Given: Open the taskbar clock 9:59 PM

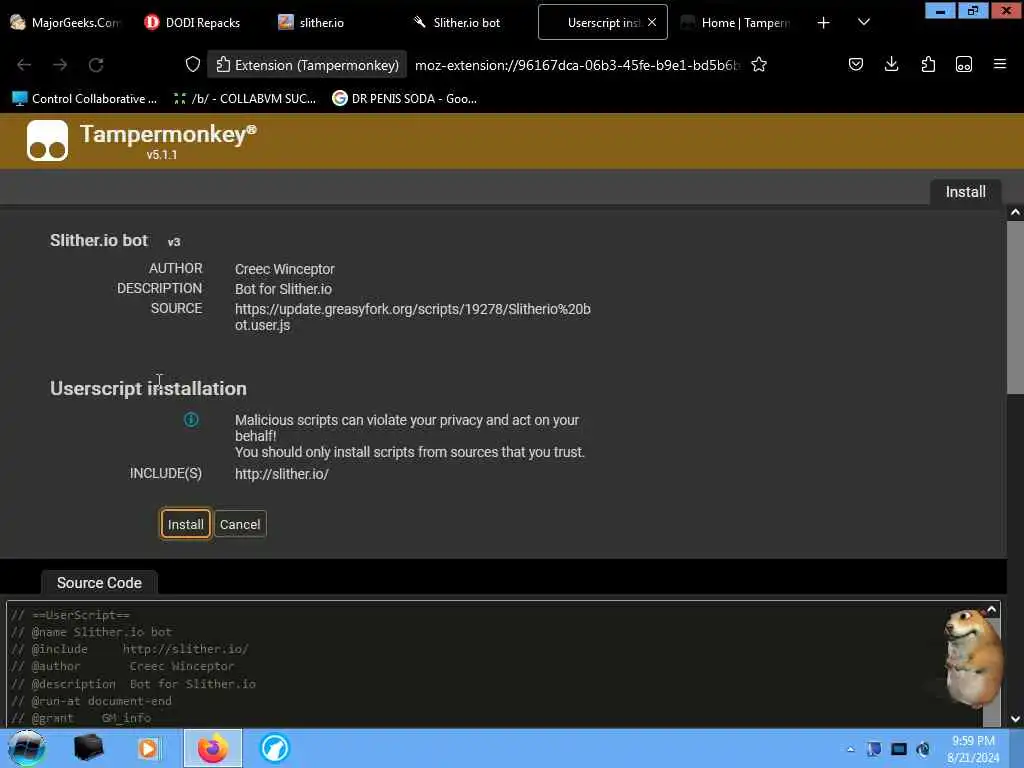Looking at the screenshot, I should [973, 749].
